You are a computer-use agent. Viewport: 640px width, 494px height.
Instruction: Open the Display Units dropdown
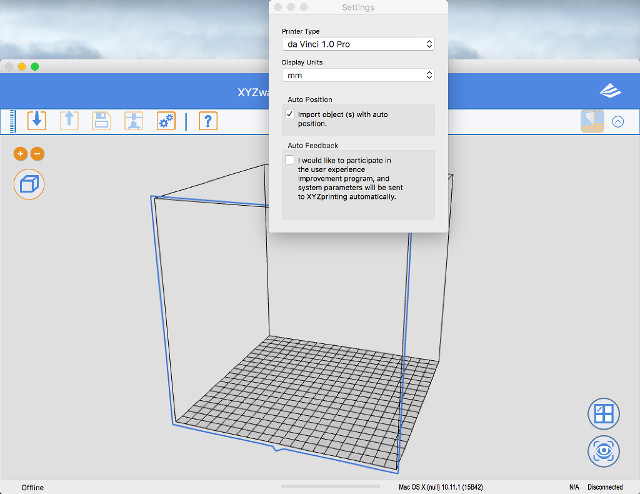[x=358, y=75]
